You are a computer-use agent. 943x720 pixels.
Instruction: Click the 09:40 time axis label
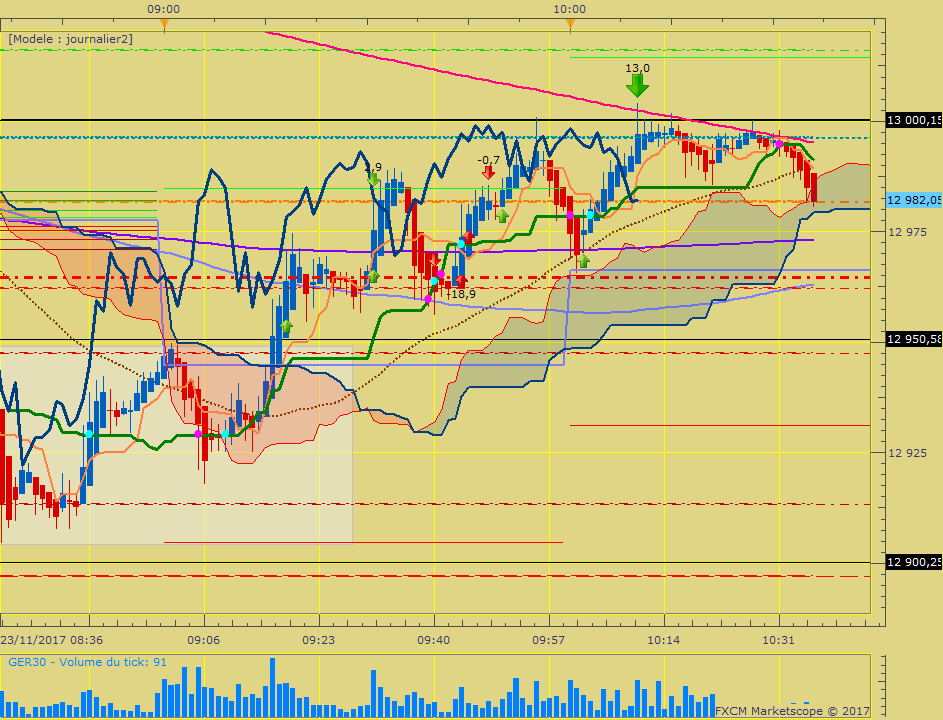[x=433, y=640]
